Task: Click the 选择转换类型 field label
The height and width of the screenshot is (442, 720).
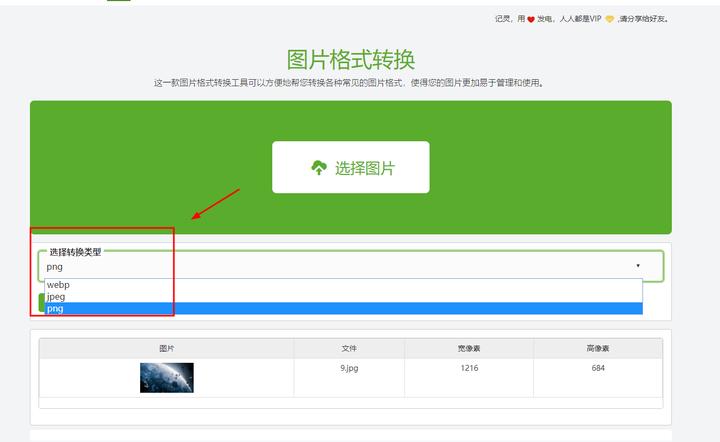Action: point(75,252)
